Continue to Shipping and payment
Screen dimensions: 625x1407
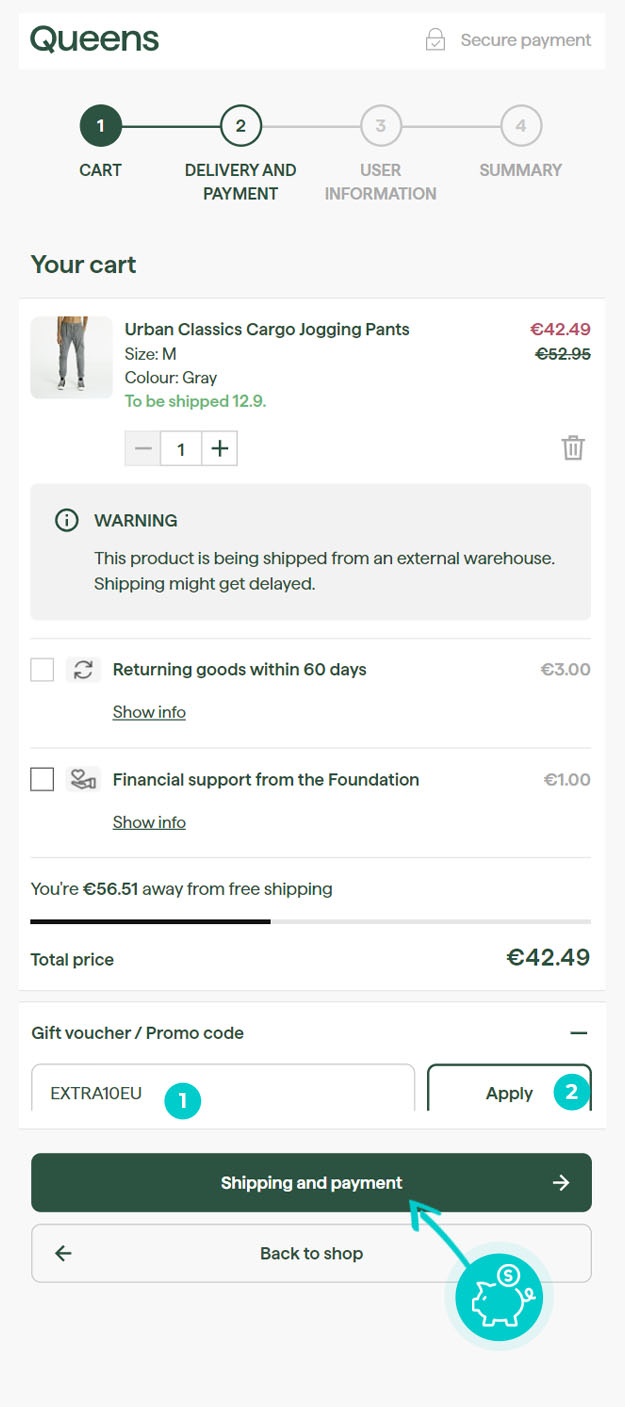311,1183
